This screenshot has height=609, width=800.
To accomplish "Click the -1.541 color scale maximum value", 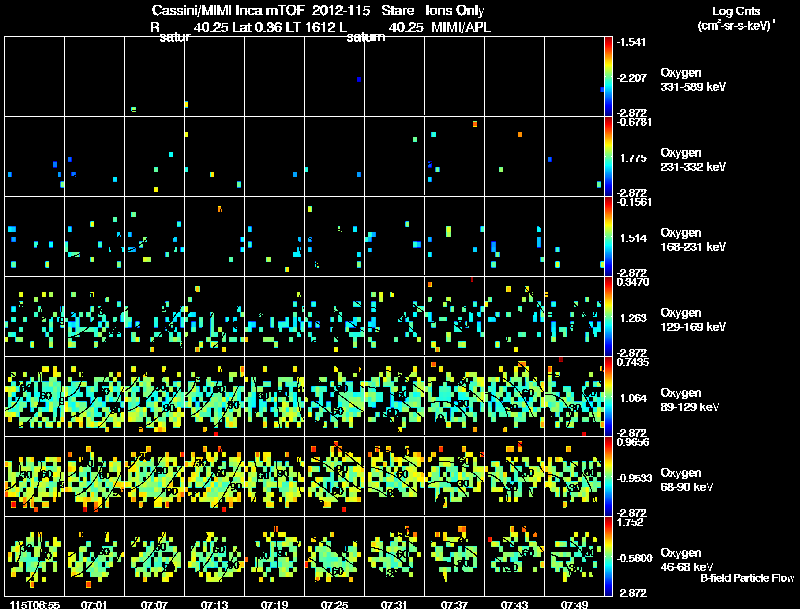I will 632,42.
